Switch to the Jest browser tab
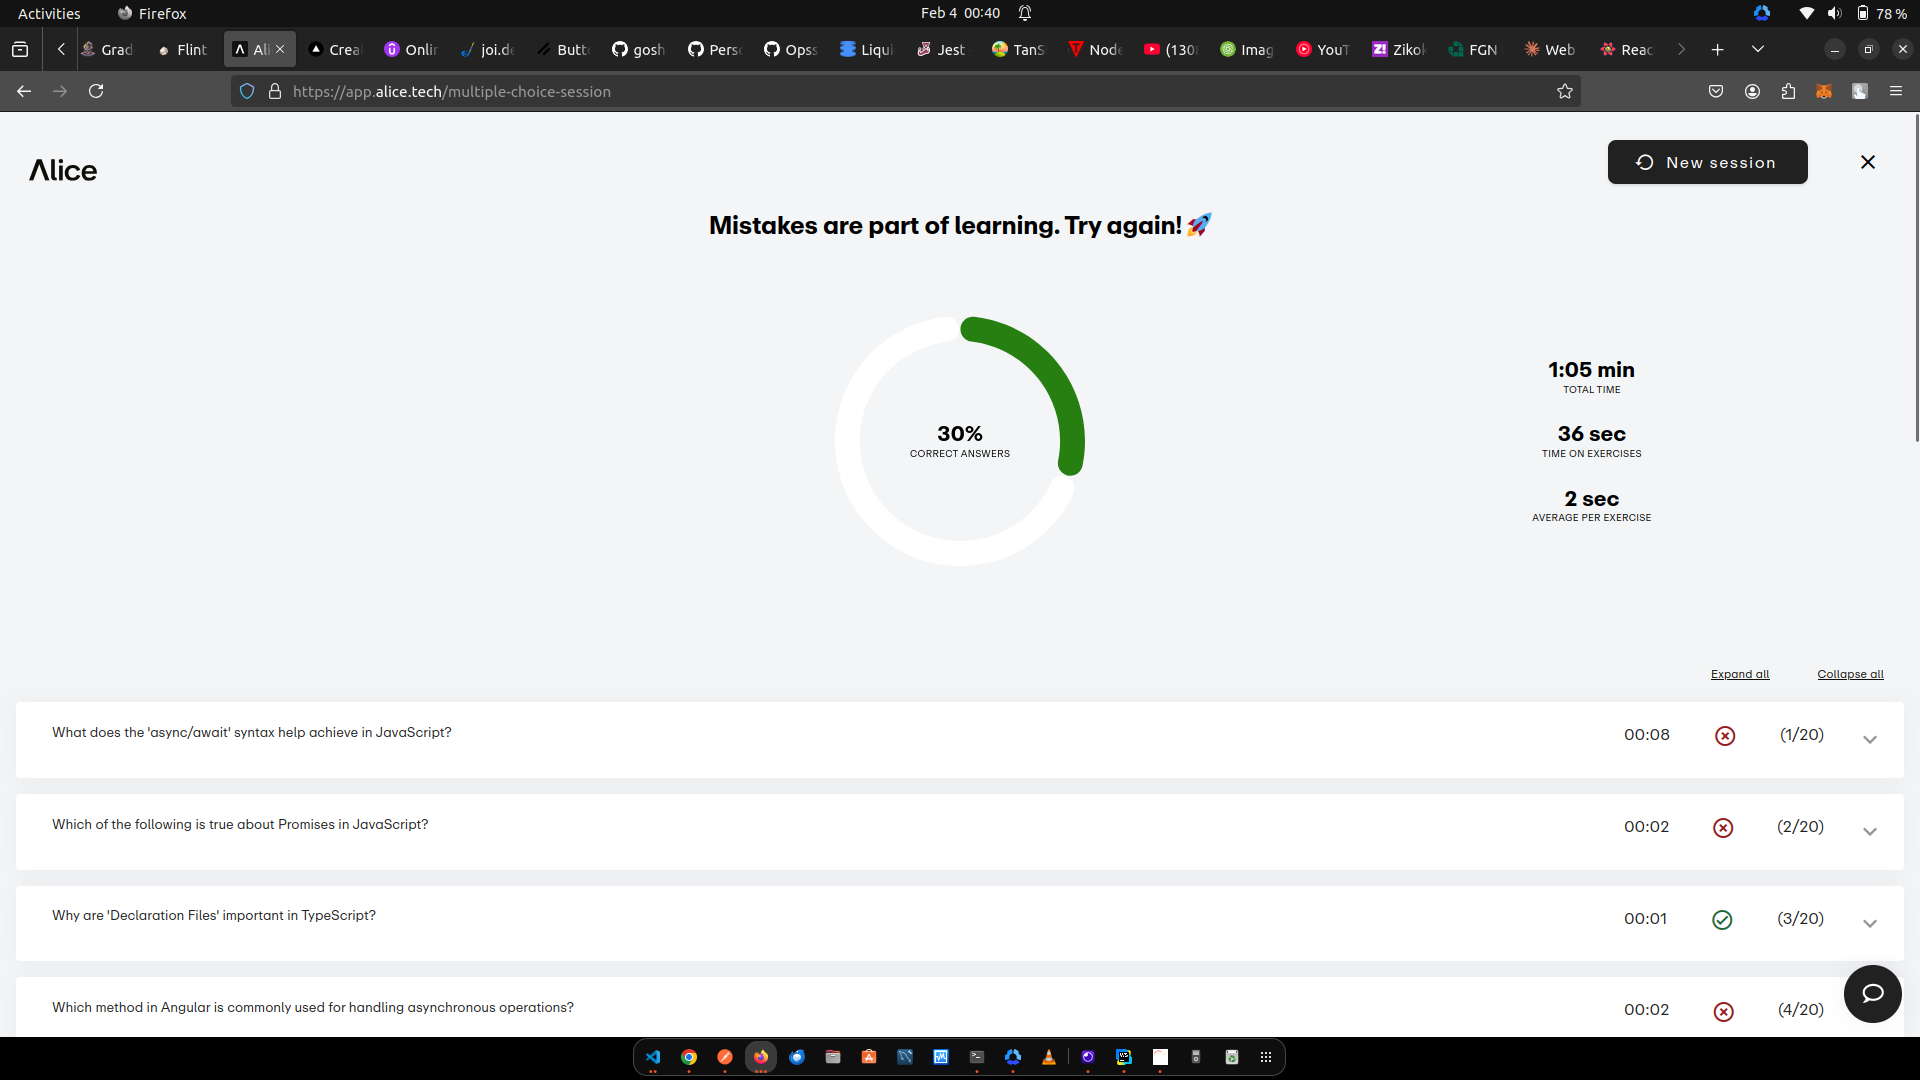1920x1080 pixels. (940, 49)
